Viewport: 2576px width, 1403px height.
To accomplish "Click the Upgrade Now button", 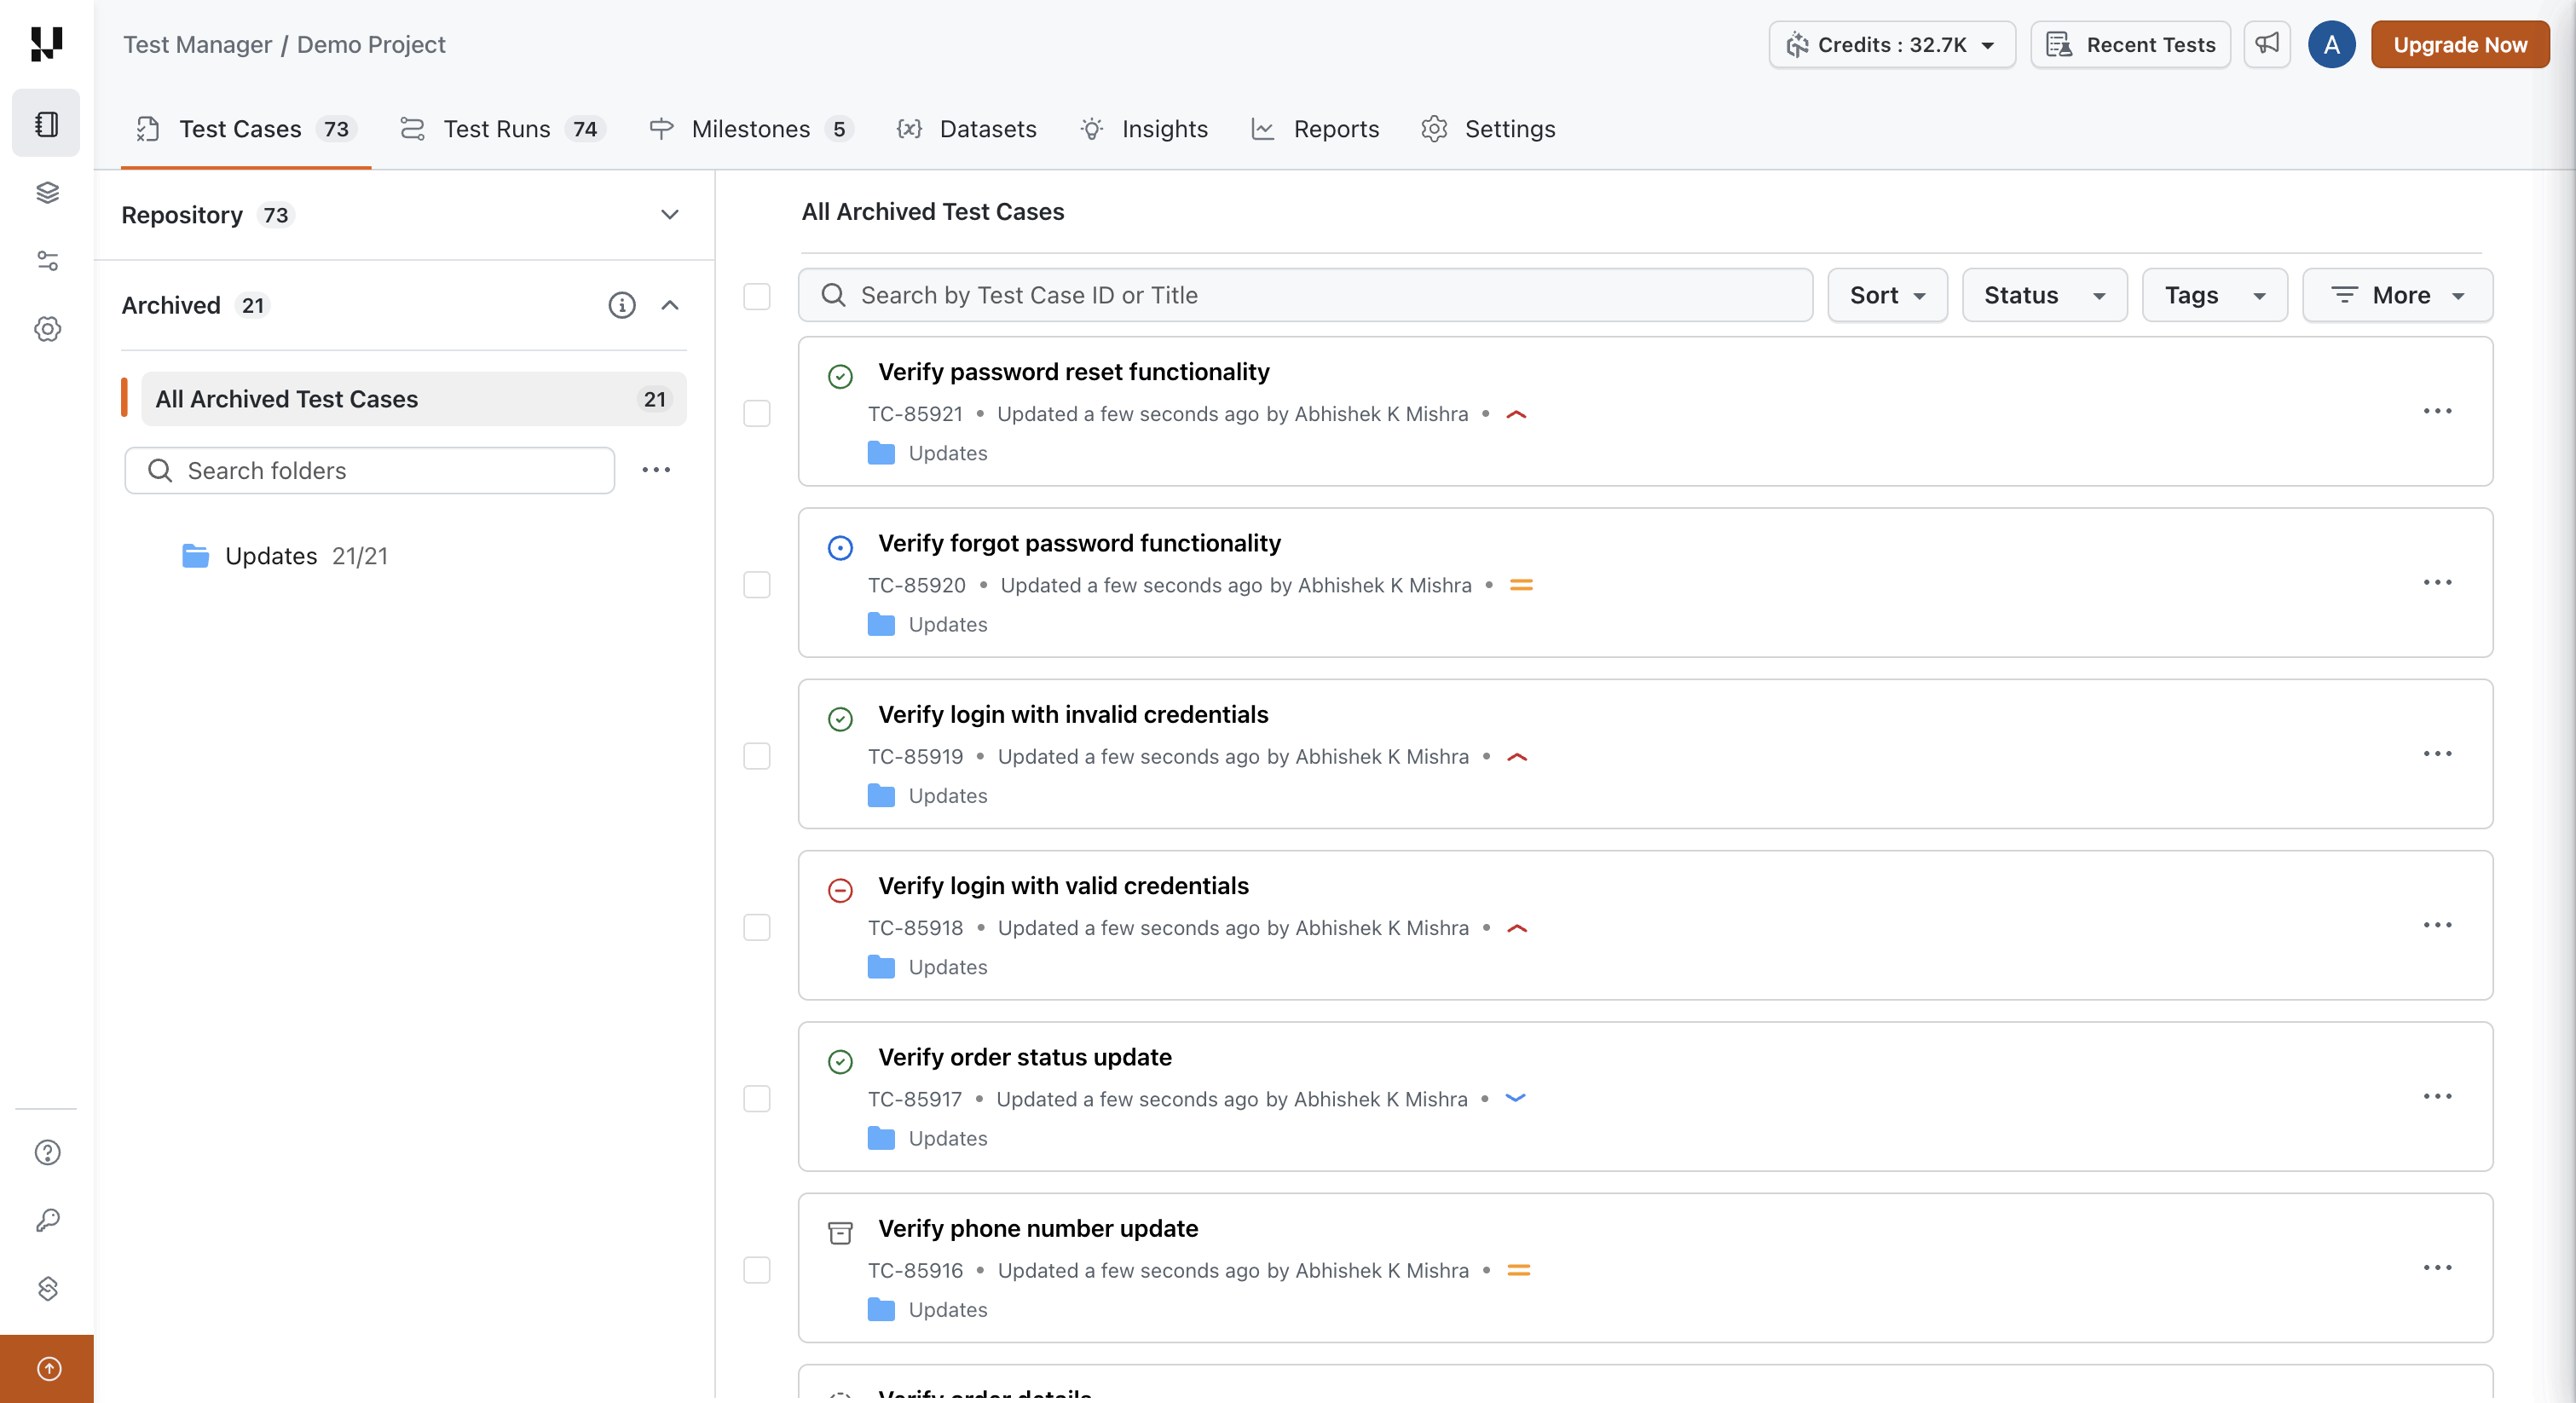I will click(x=2459, y=44).
